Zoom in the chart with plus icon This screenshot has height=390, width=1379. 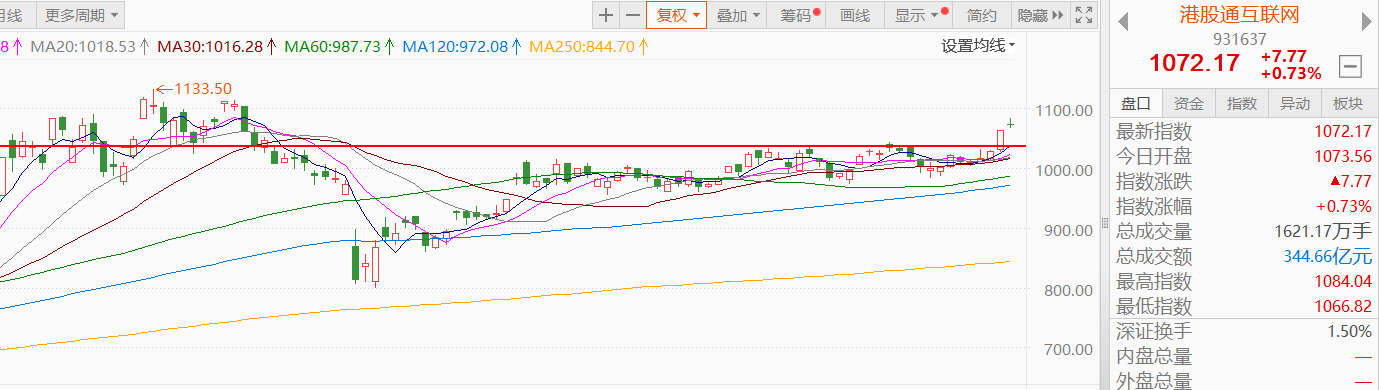[x=606, y=15]
